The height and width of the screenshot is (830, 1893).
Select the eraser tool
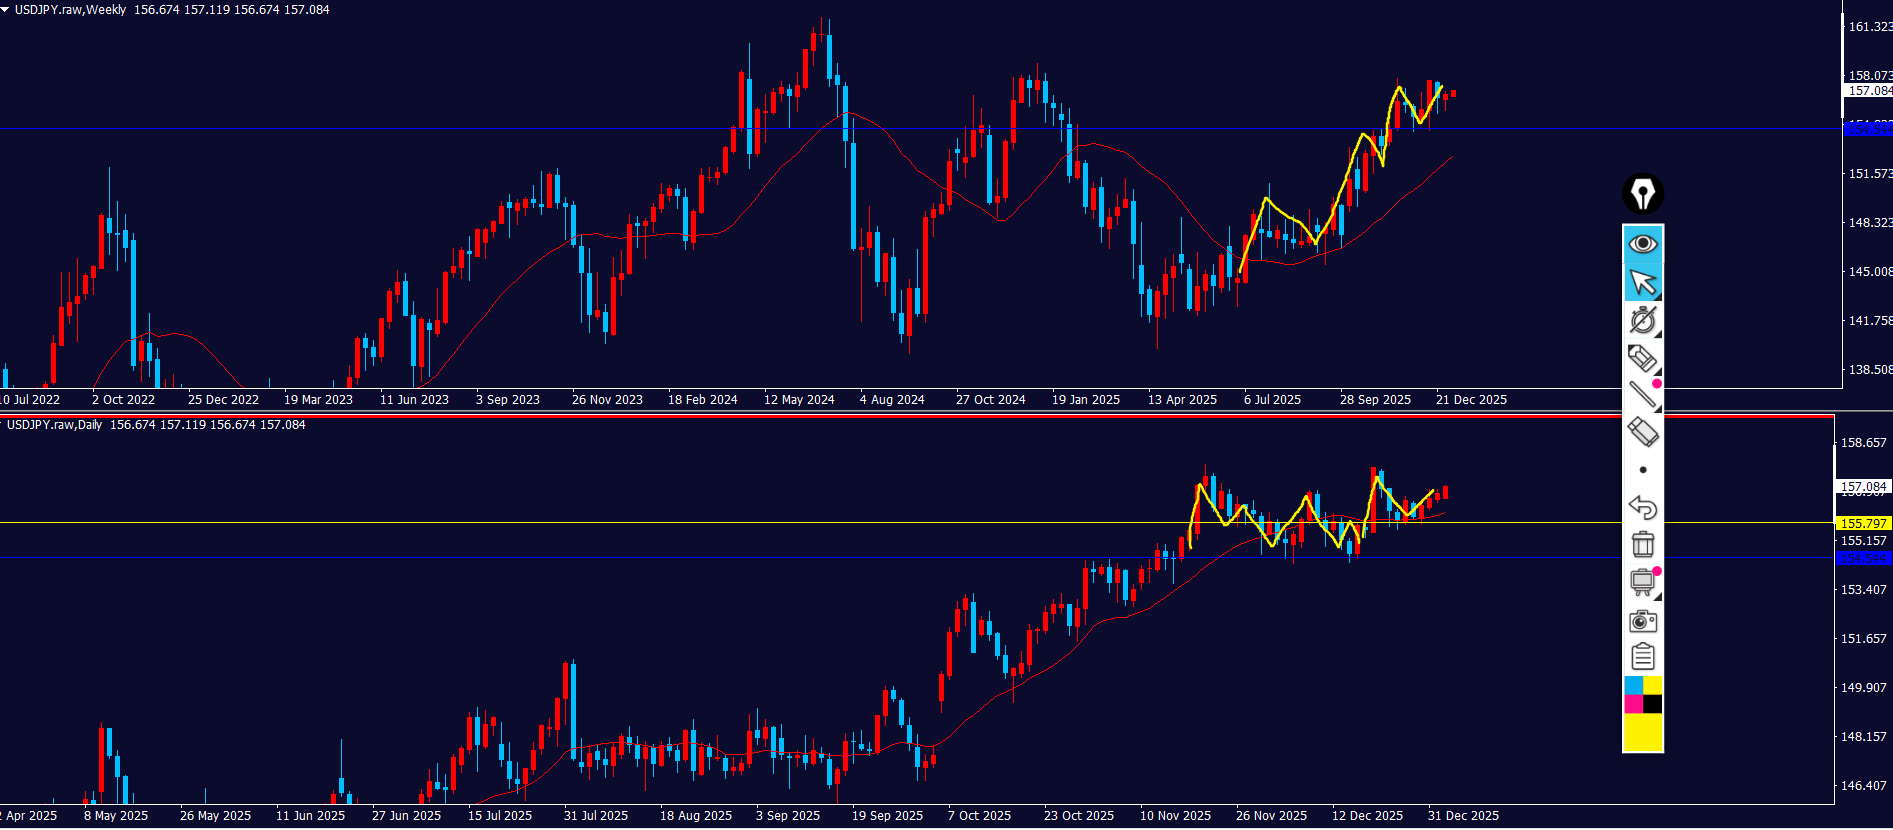[1642, 432]
